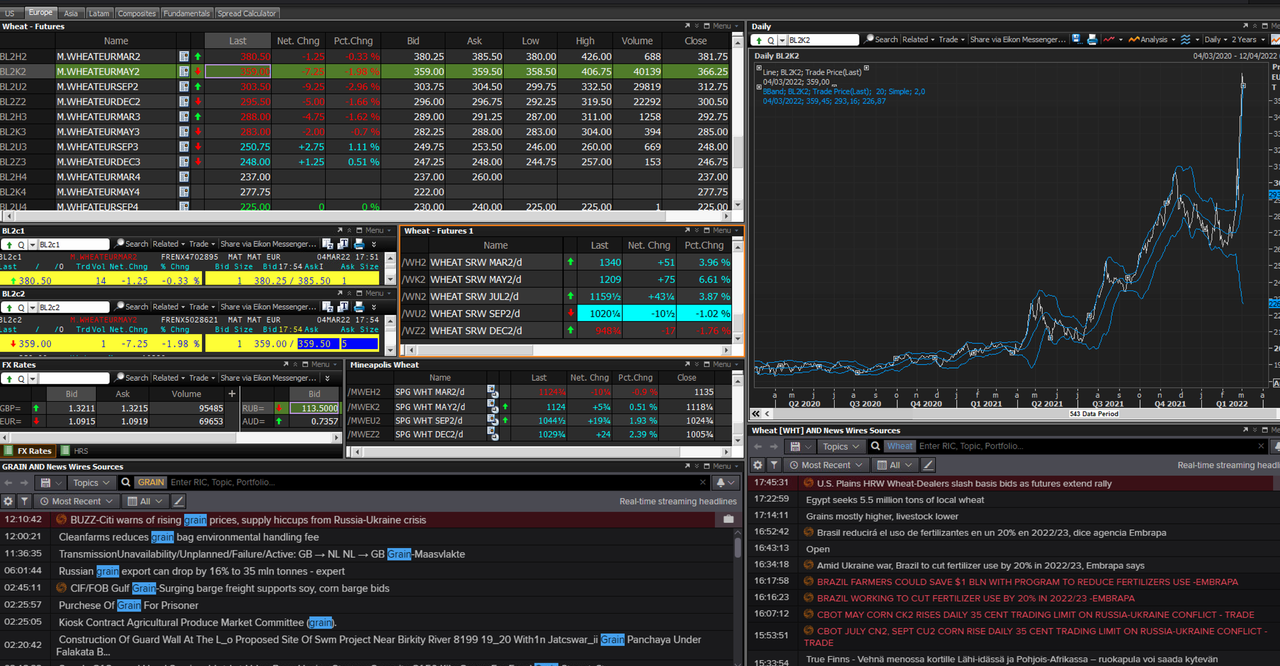The height and width of the screenshot is (666, 1280).
Task: Open the Spread Calculator tab
Action: click(x=247, y=13)
